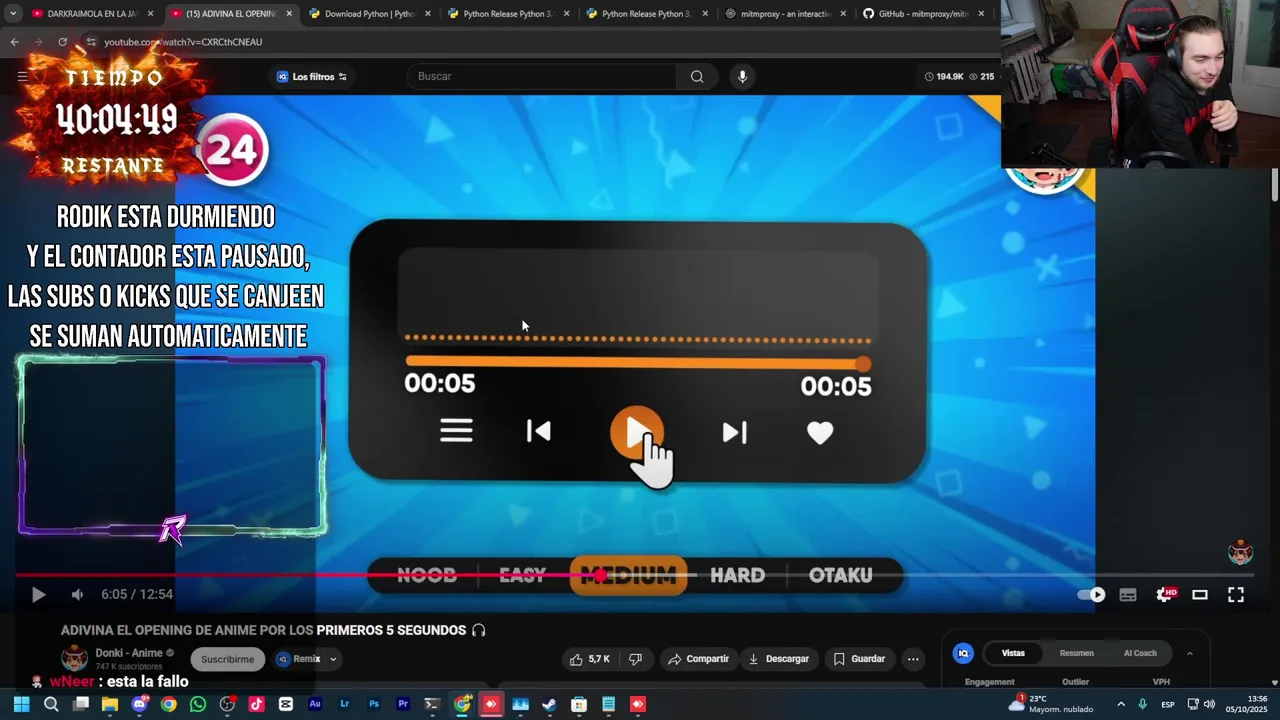Select the Vistas tab

(1013, 653)
